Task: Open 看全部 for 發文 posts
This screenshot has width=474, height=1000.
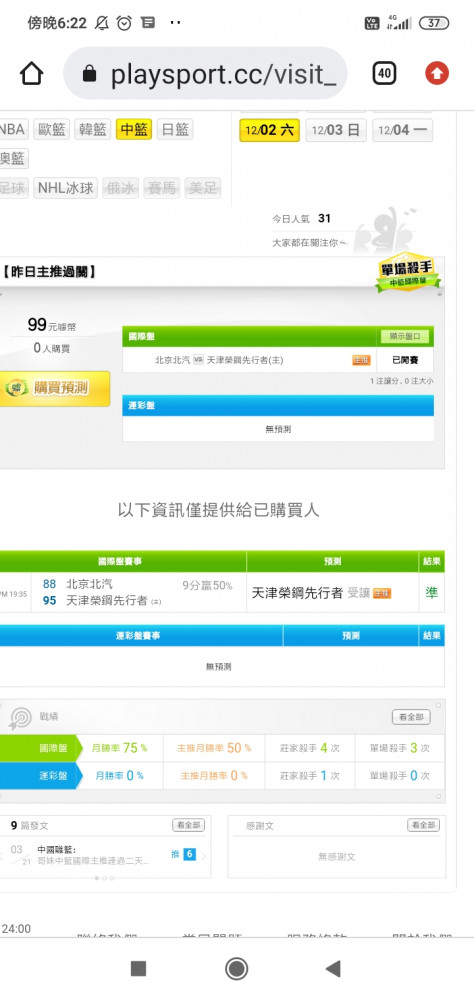Action: click(189, 825)
